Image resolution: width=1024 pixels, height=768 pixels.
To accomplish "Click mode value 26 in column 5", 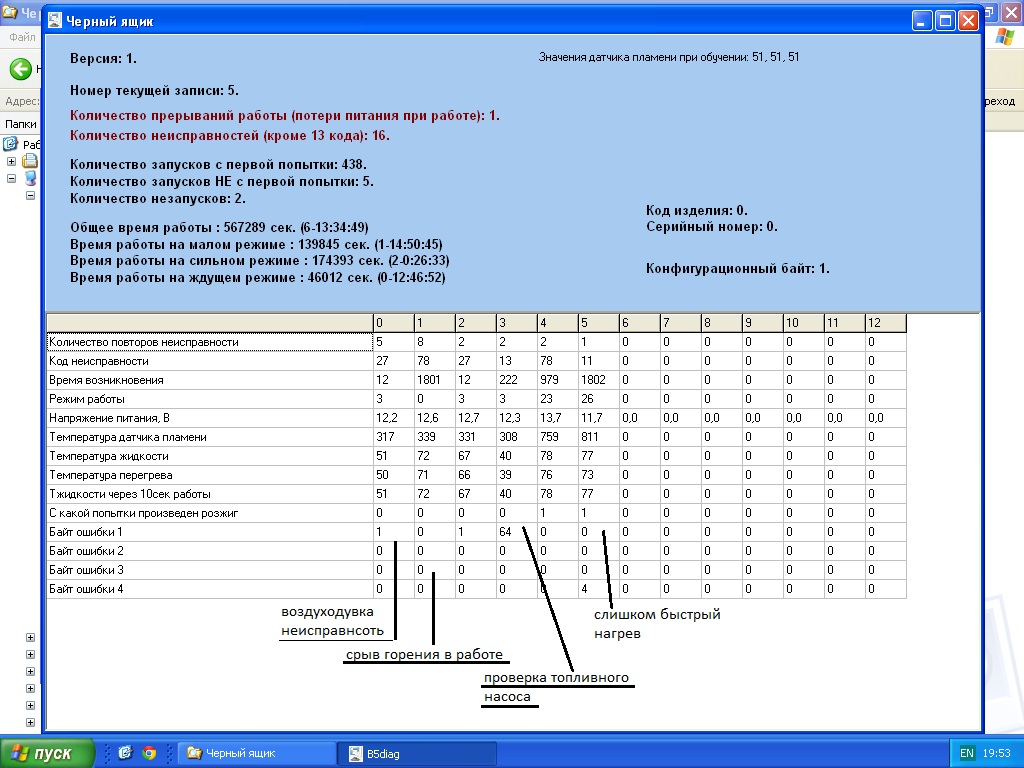I will (599, 399).
